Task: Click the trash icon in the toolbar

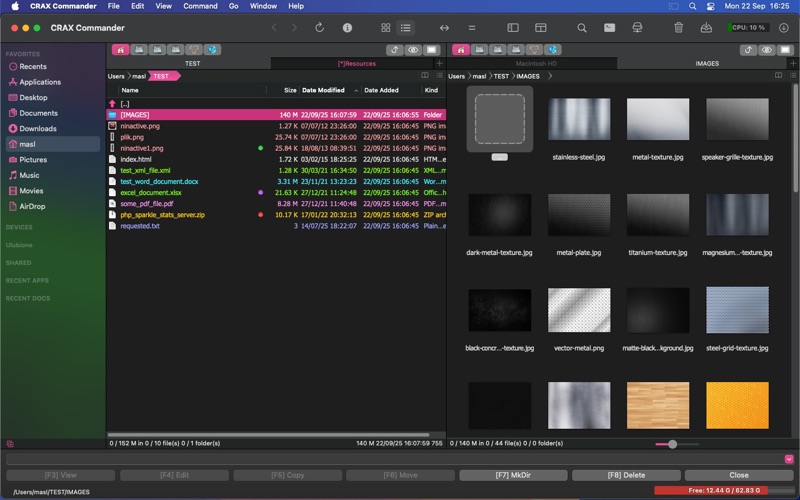Action: [679, 28]
